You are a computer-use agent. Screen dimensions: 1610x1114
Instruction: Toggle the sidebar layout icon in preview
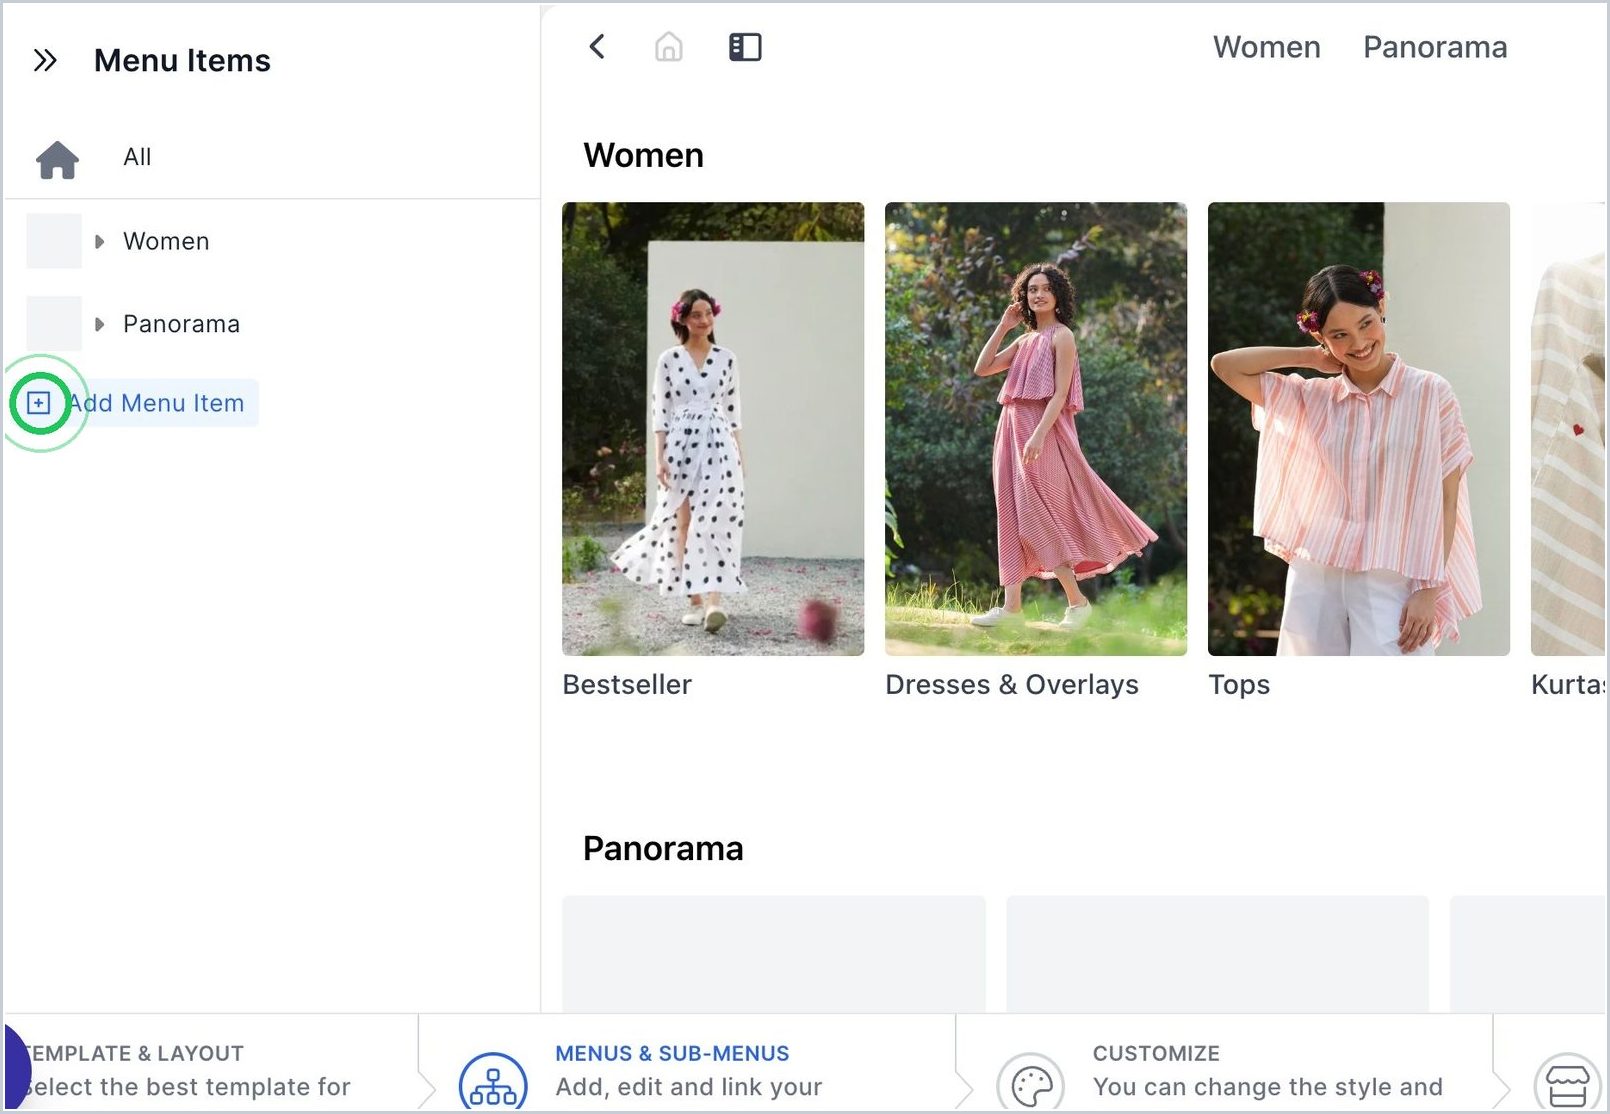[x=745, y=47]
